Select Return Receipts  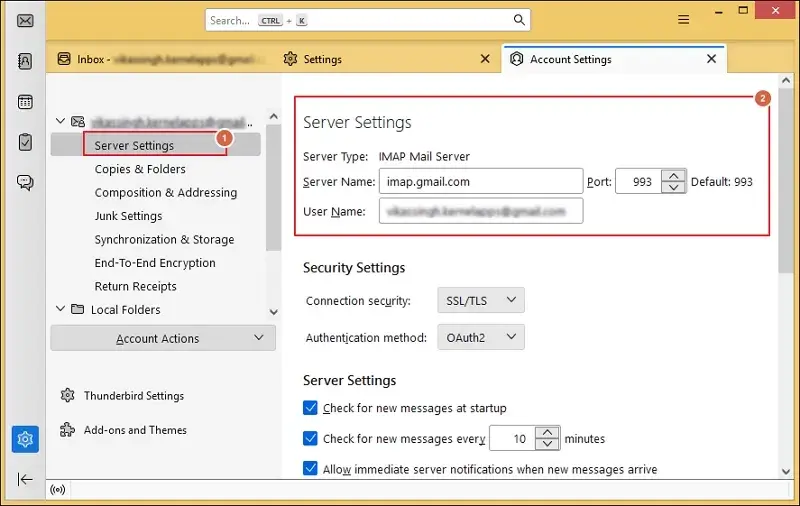tap(135, 286)
